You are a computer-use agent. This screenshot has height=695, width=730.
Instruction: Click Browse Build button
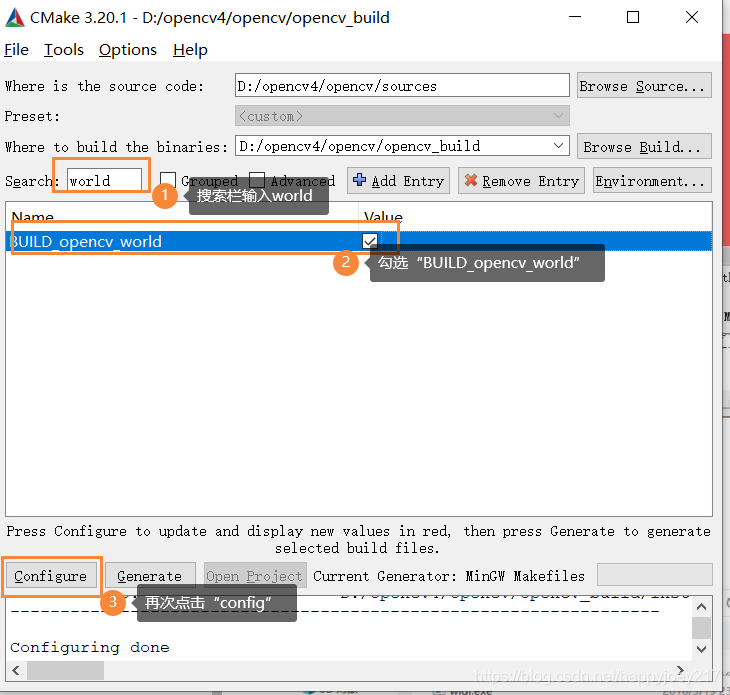point(644,147)
